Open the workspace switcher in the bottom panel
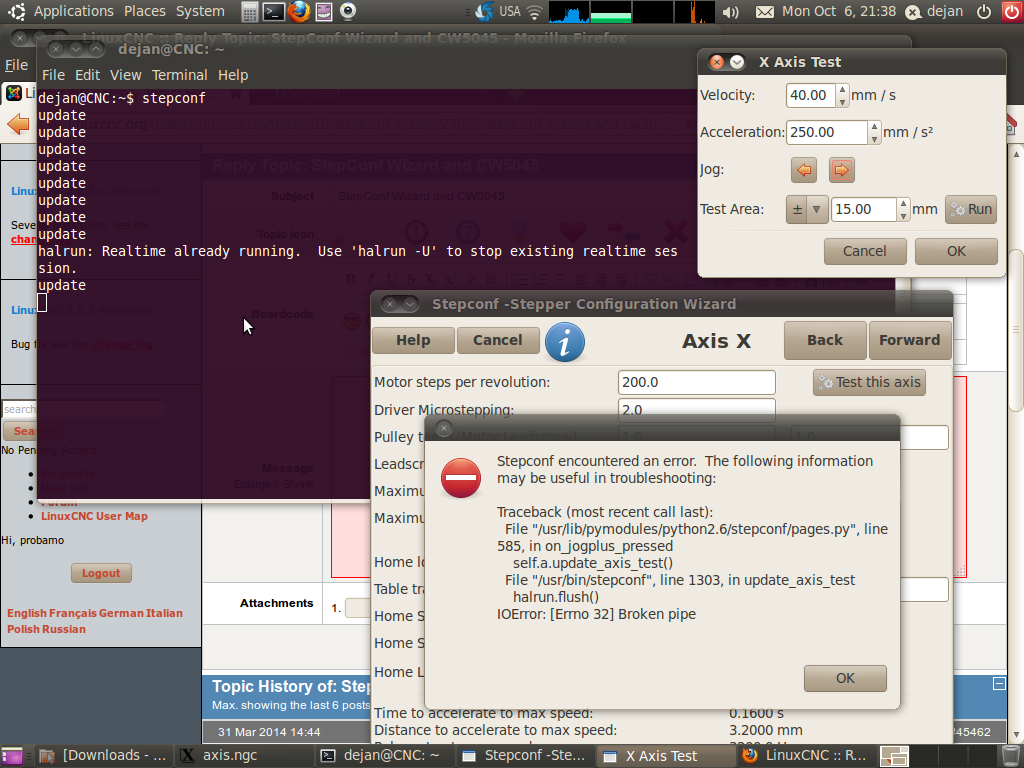The height and width of the screenshot is (768, 1024). (x=894, y=756)
